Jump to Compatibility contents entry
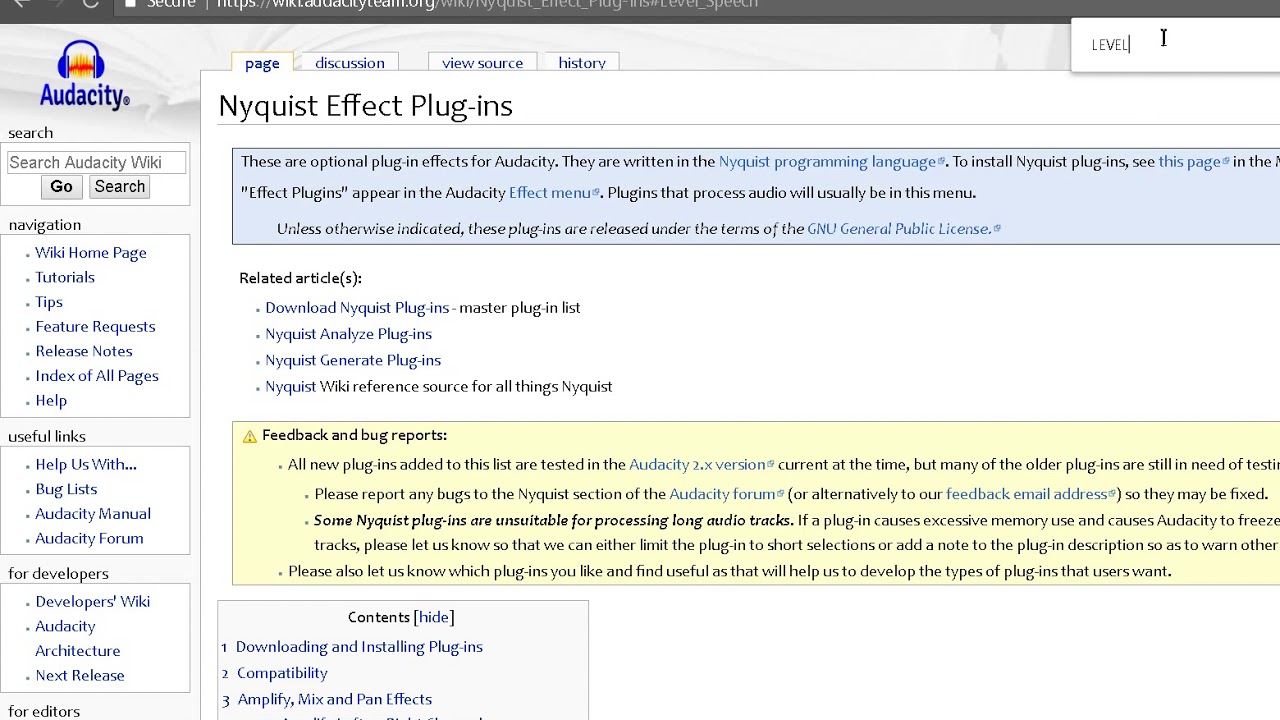Screen dimensions: 1280x720 pos(282,673)
